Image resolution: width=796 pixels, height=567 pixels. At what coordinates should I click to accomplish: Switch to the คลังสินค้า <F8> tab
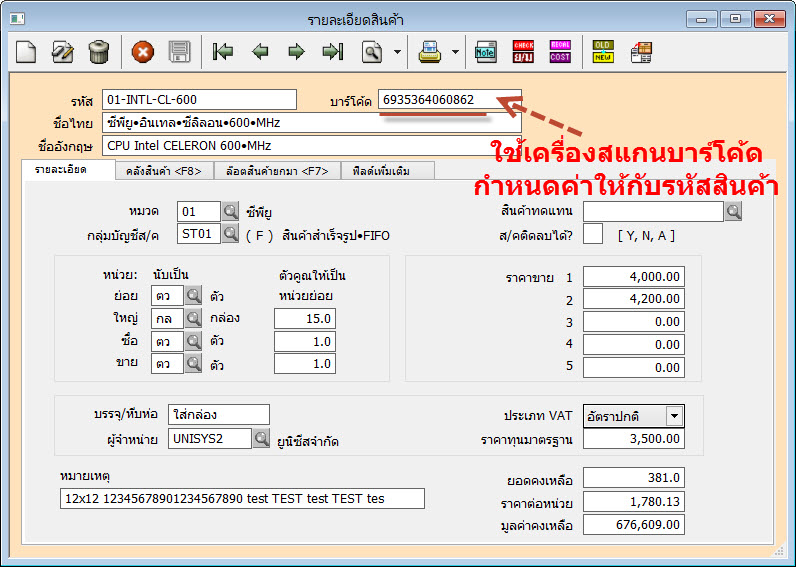[163, 171]
